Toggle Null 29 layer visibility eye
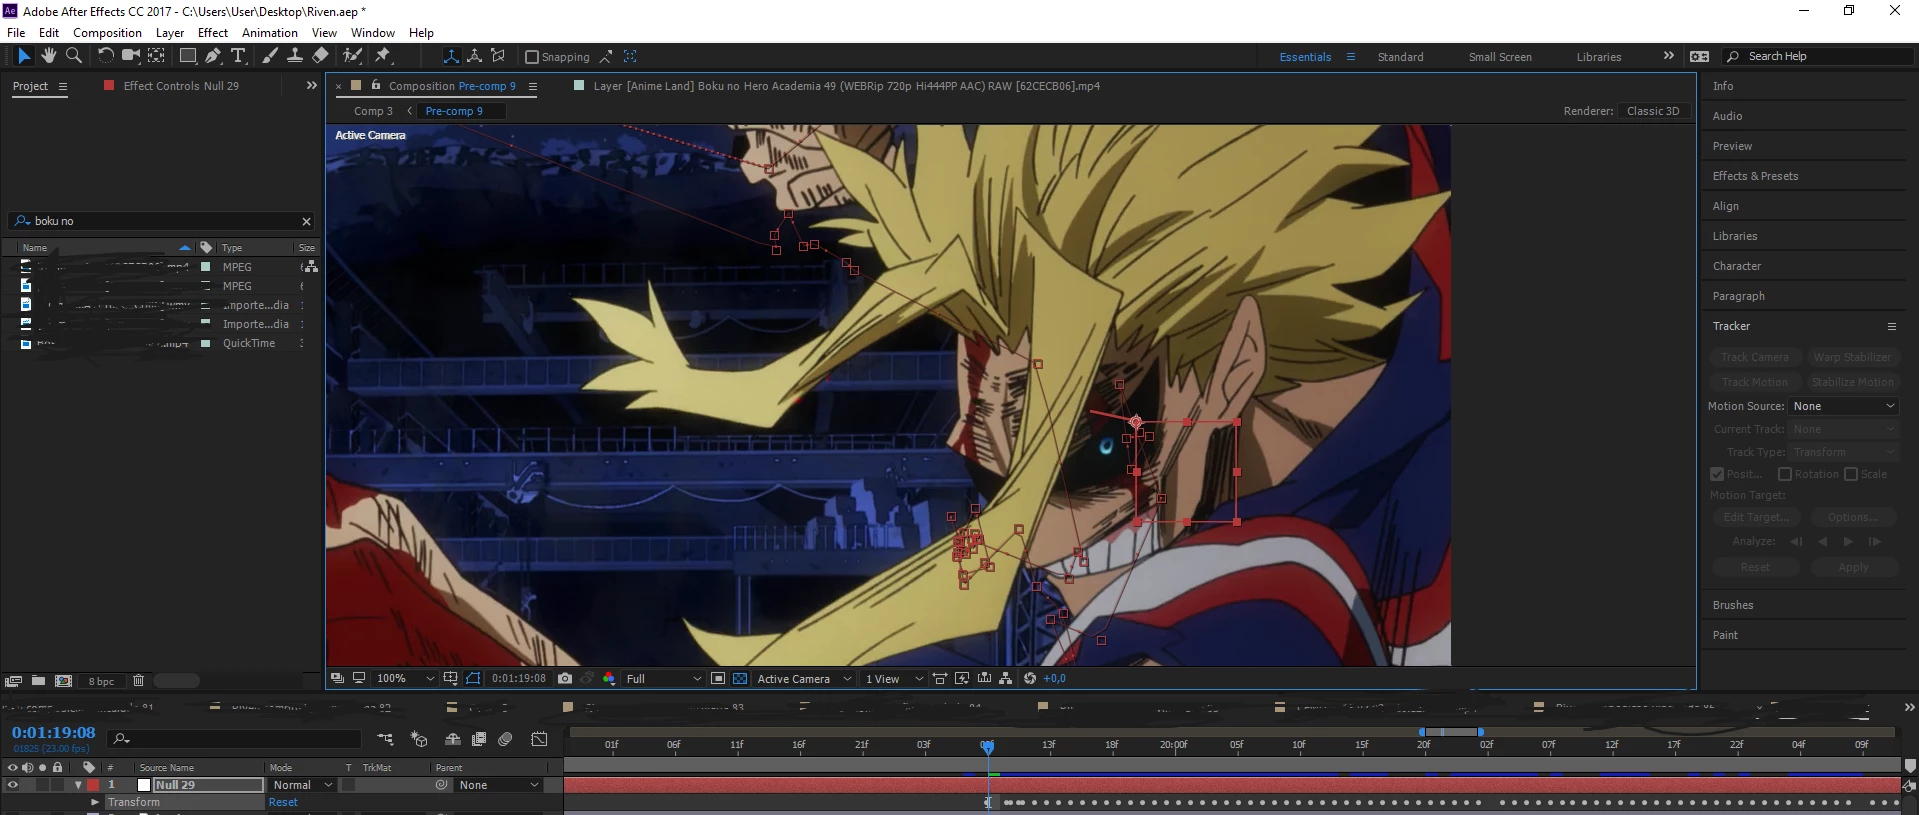Image resolution: width=1919 pixels, height=815 pixels. (13, 785)
